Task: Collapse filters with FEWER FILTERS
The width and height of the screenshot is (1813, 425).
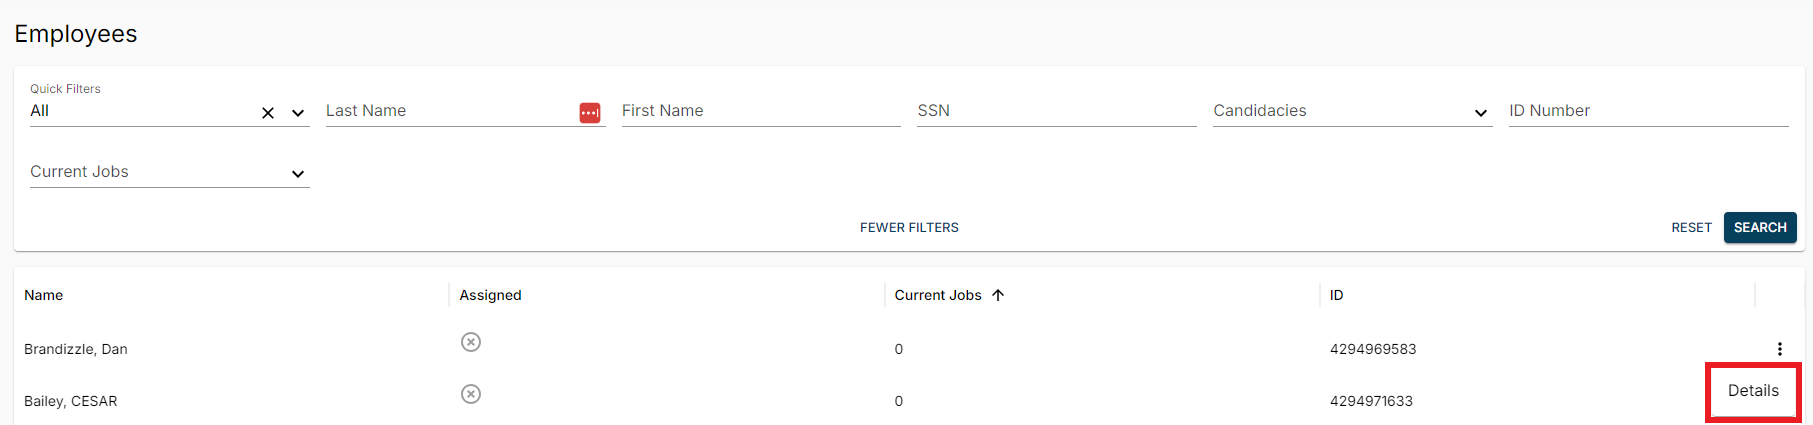Action: pos(909,228)
